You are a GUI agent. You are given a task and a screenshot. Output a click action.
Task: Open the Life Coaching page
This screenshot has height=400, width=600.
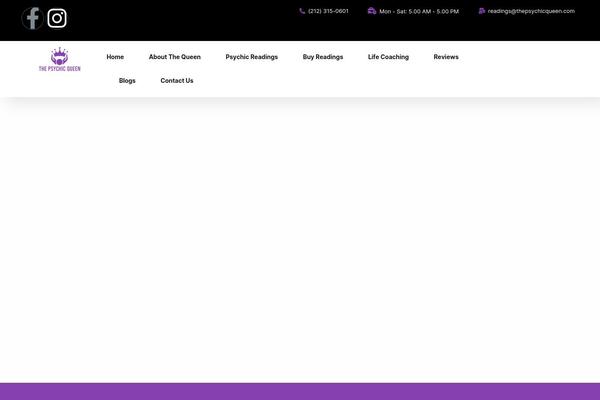click(x=388, y=57)
